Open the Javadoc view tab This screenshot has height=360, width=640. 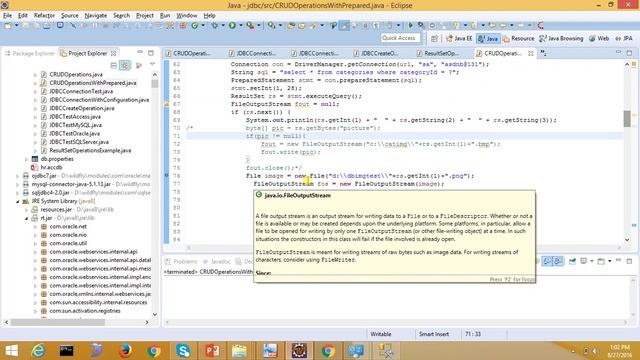pos(217,262)
